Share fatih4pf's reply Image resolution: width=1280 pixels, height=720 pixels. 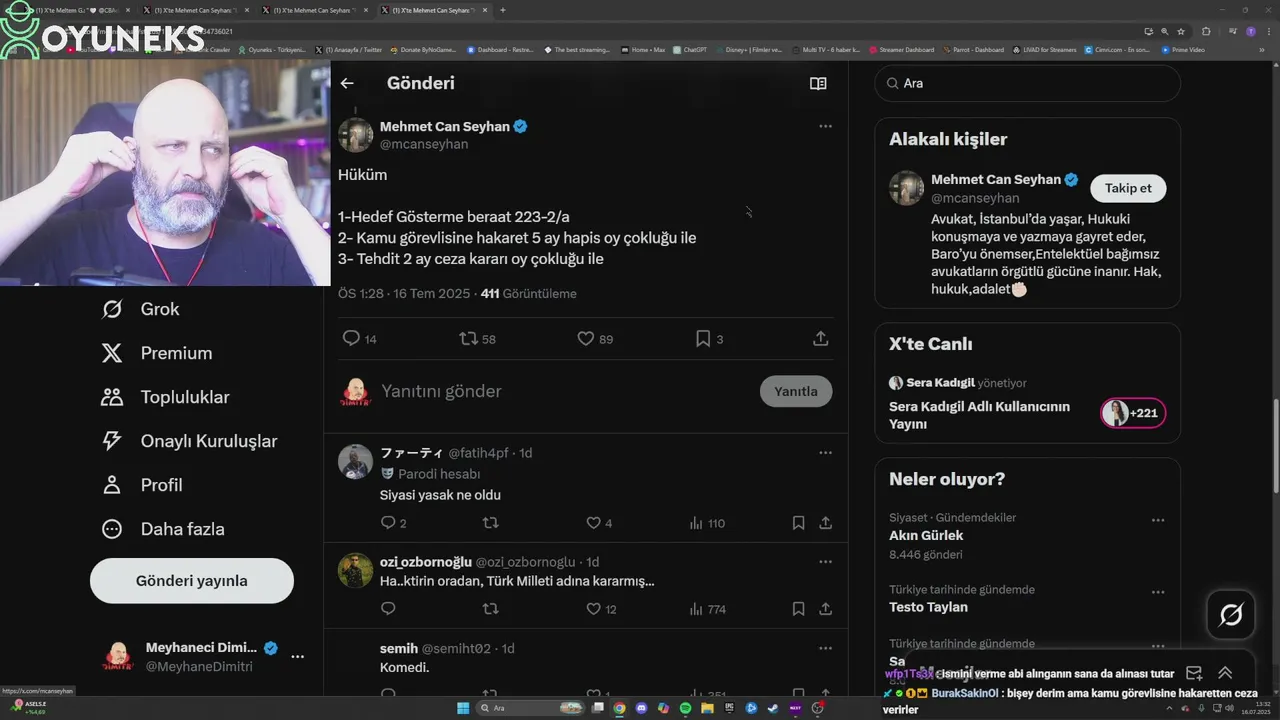[x=826, y=523]
